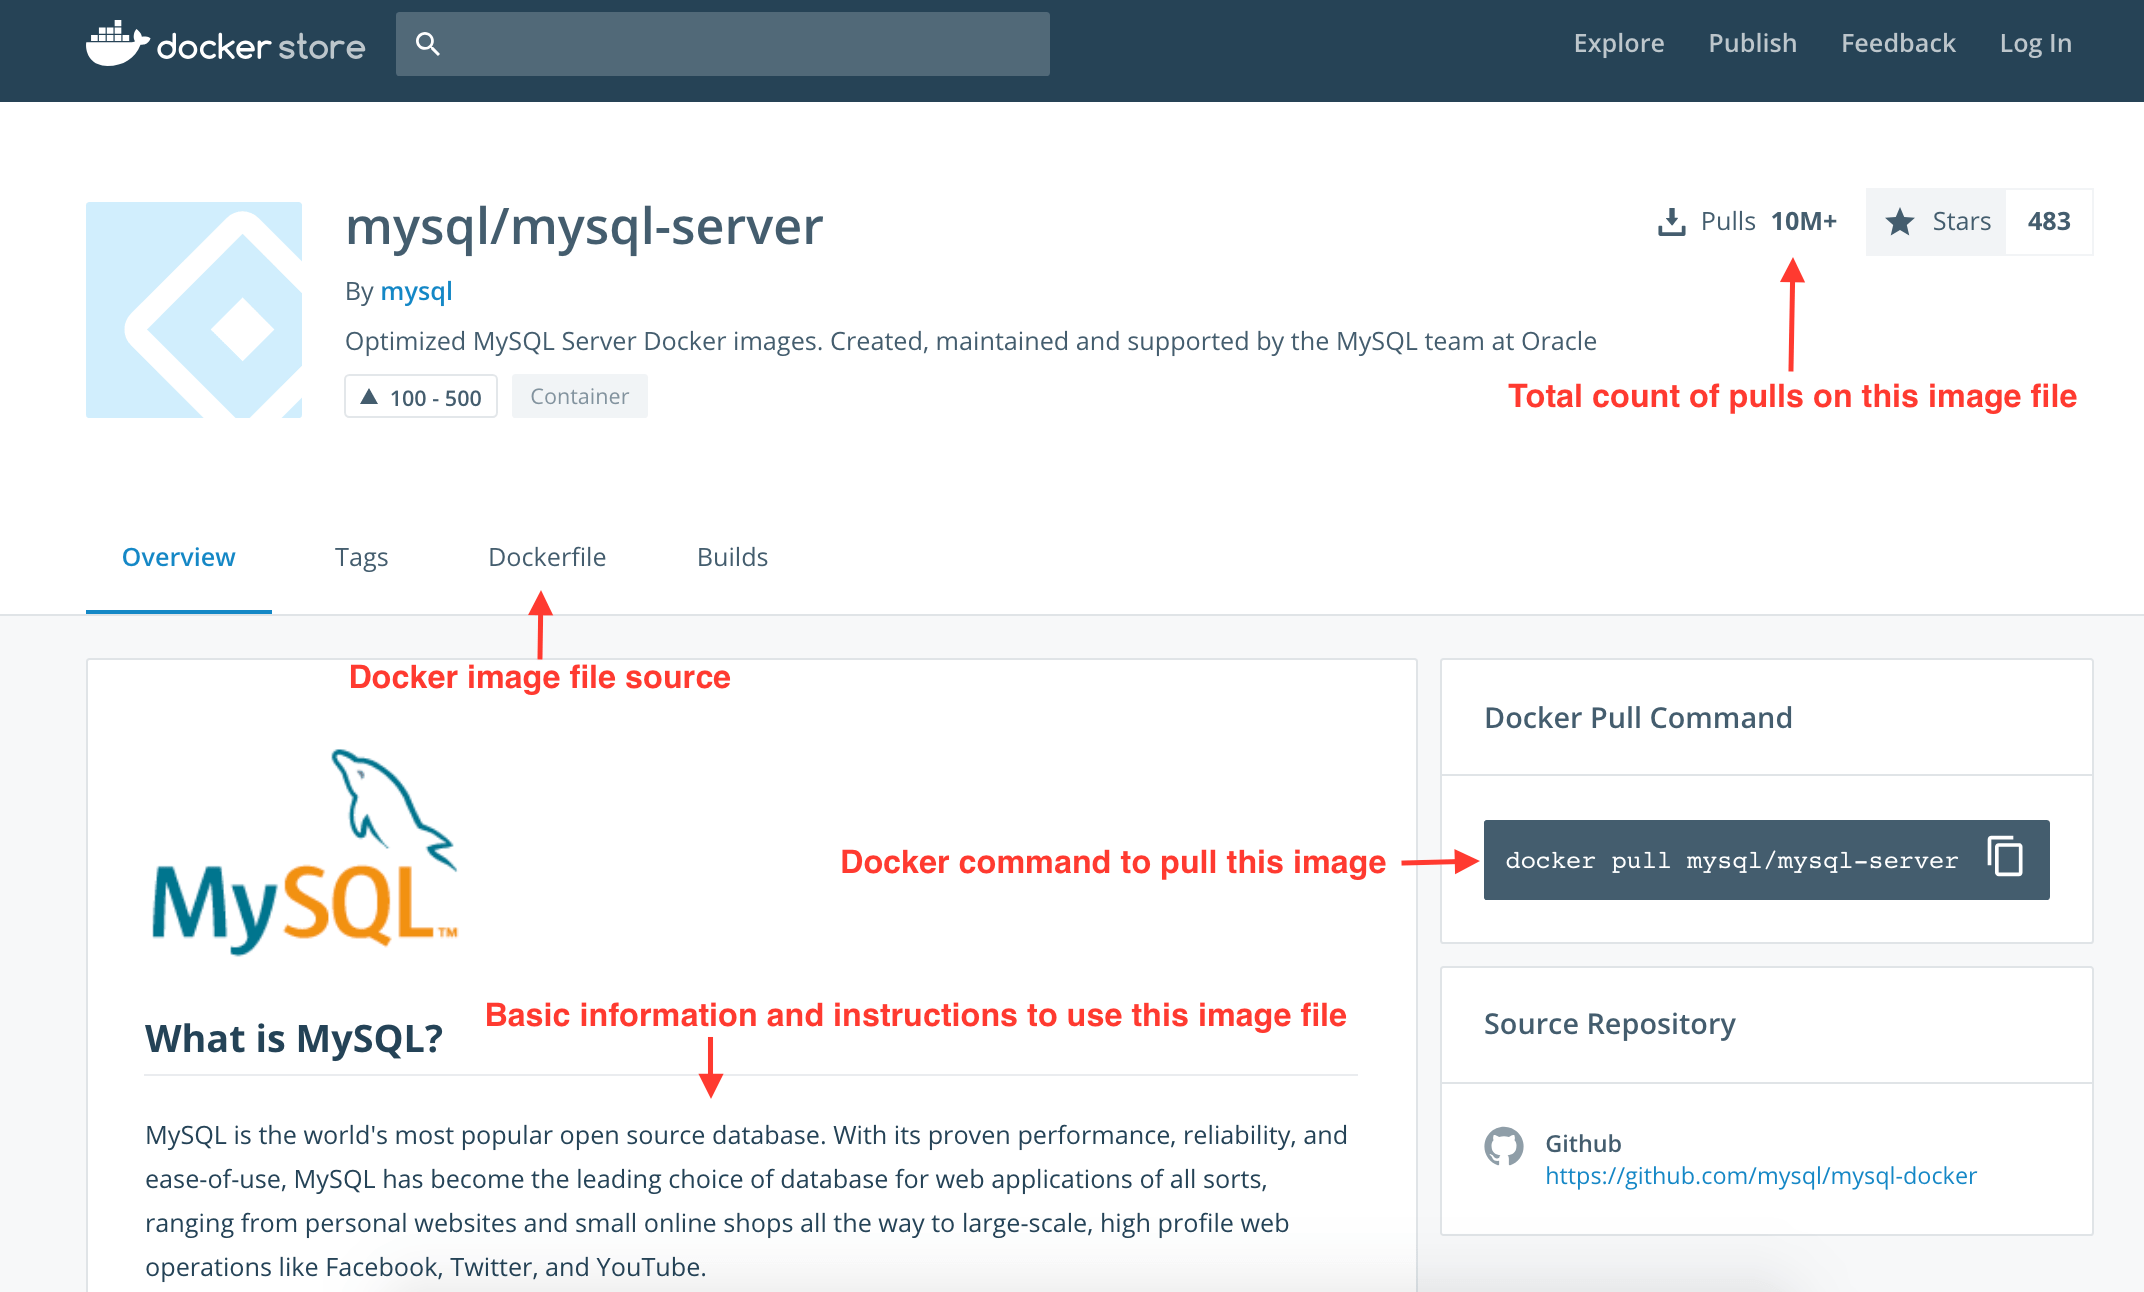
Task: Click the 'Optimized MySQL Server Docker images' description
Action: 971,341
